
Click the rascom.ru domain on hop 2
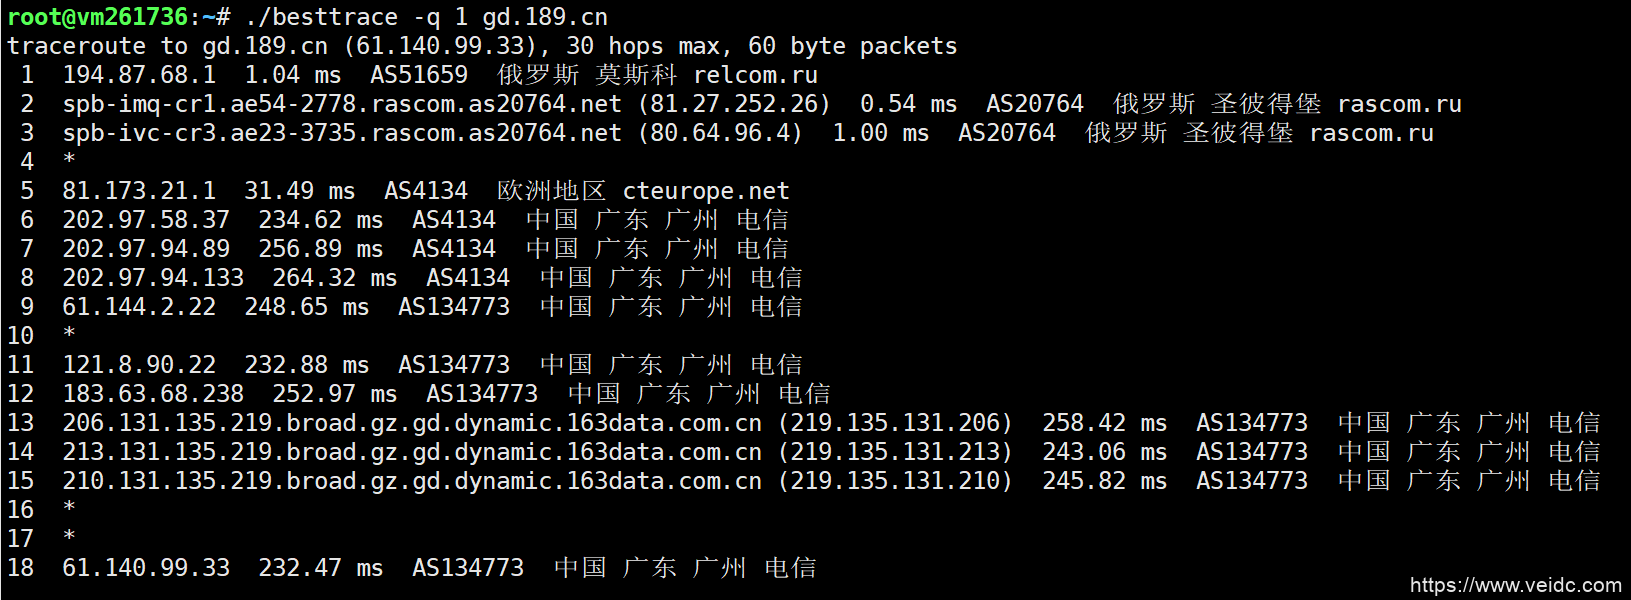click(1399, 104)
